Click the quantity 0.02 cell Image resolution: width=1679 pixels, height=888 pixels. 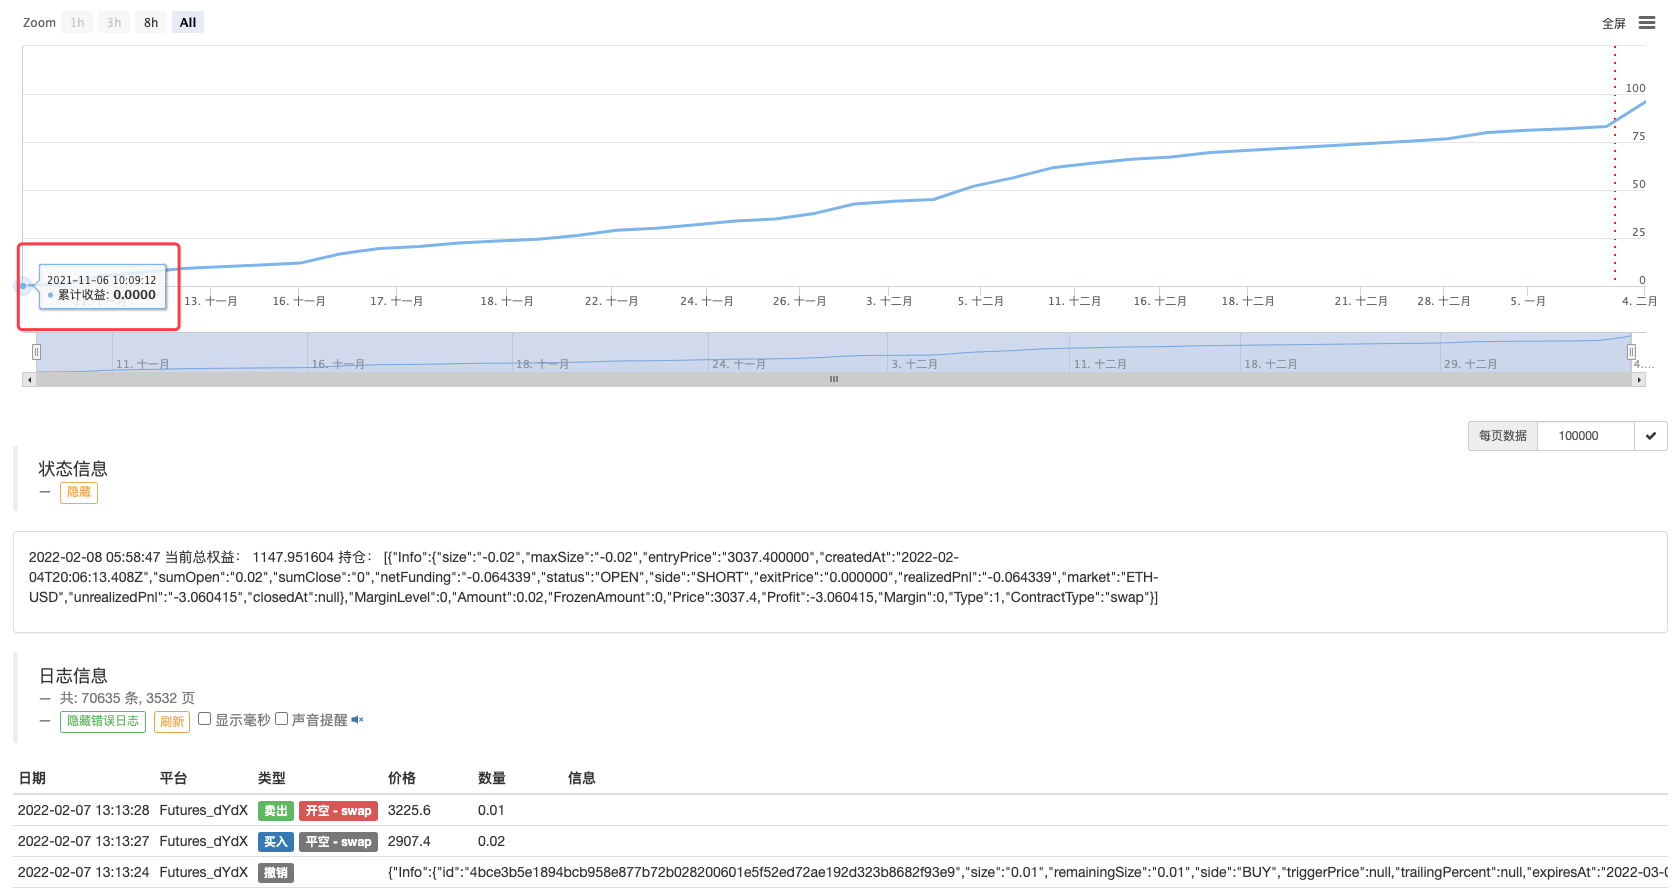tap(491, 842)
